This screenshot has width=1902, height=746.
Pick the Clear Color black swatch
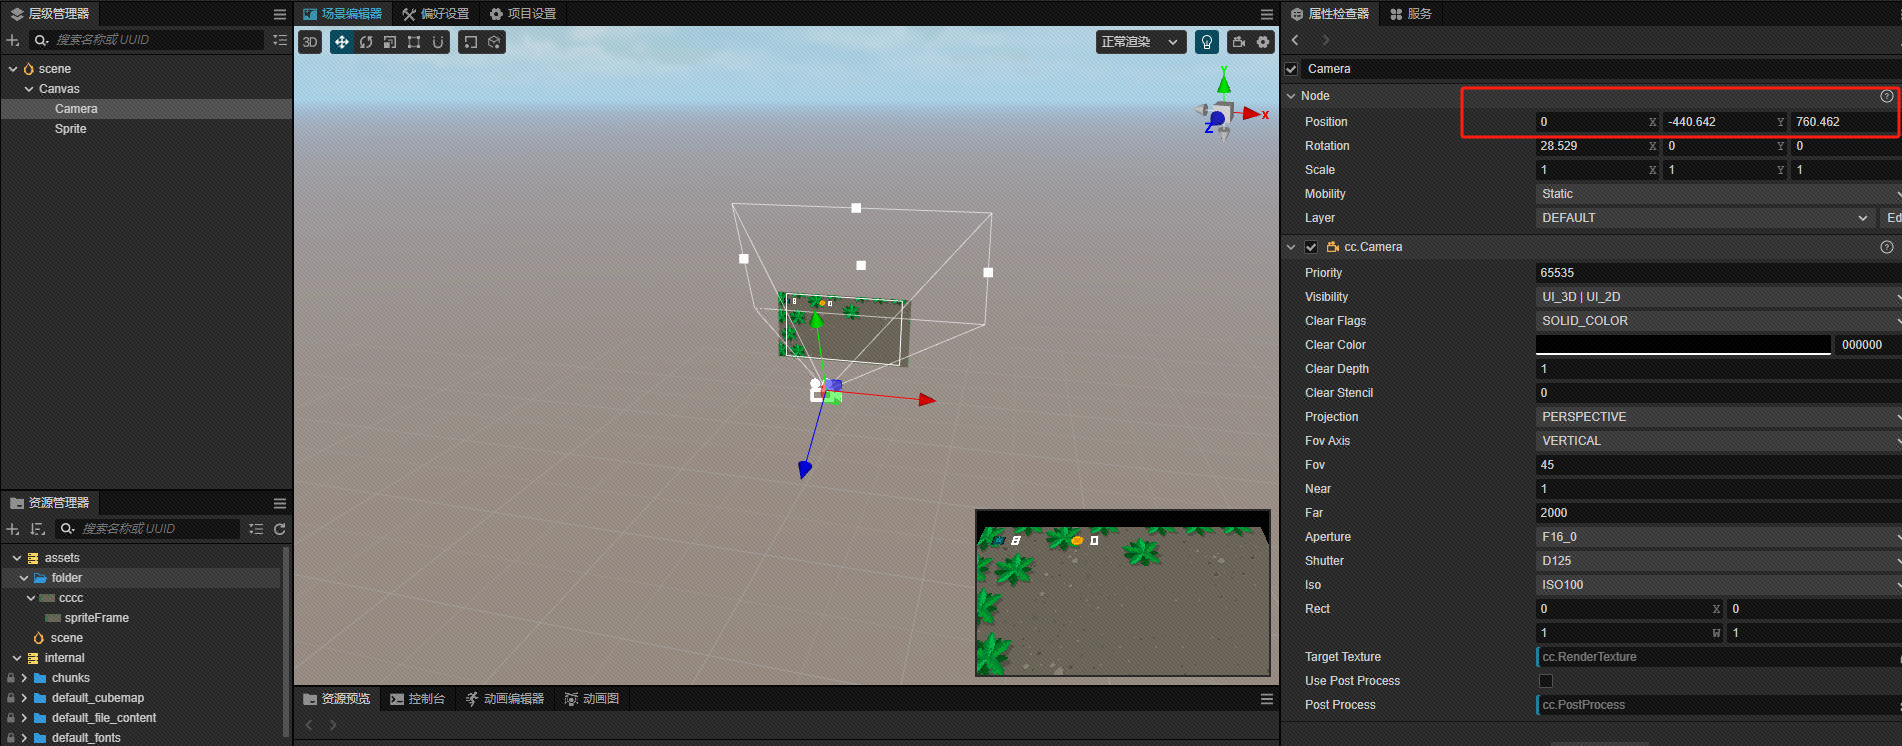[1683, 345]
